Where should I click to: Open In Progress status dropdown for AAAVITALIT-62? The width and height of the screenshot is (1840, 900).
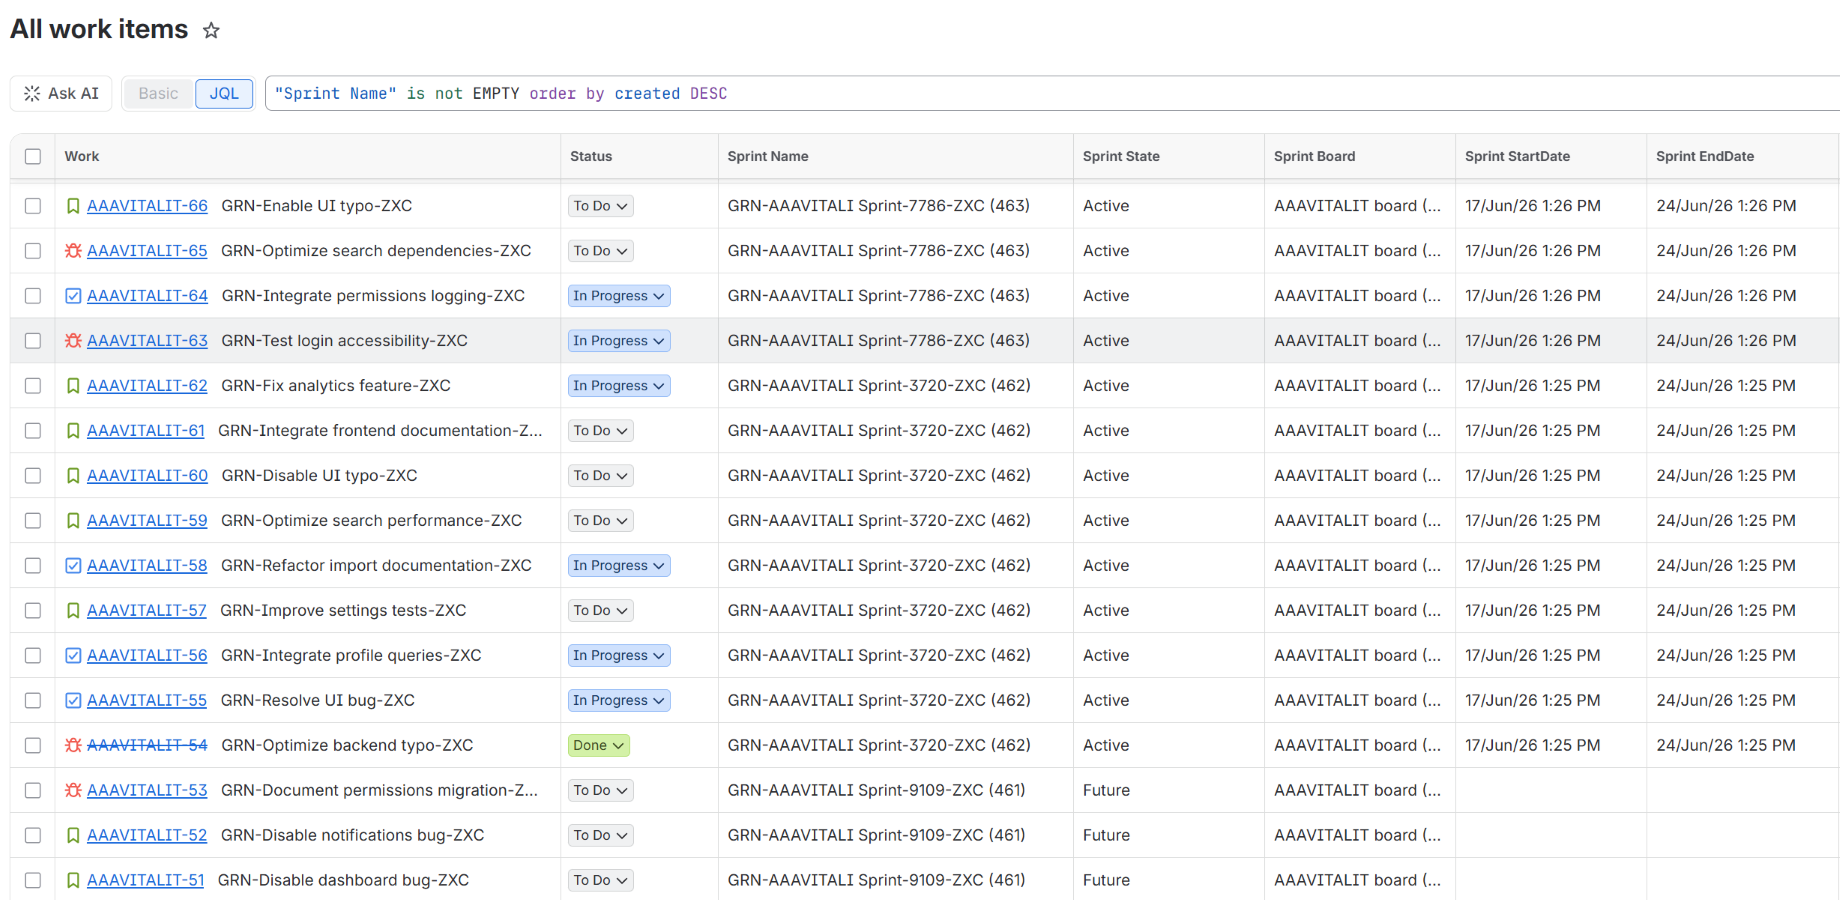(x=619, y=386)
